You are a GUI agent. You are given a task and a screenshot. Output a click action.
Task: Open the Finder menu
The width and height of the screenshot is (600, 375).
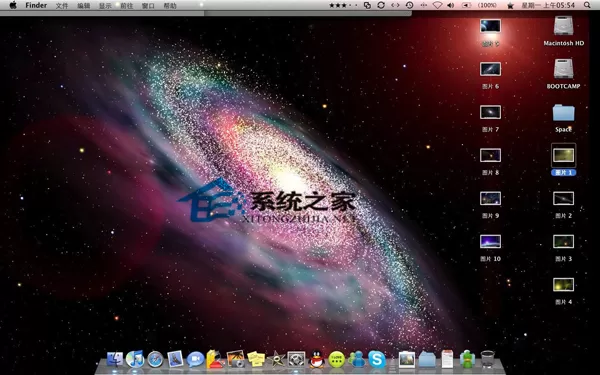[x=36, y=5]
